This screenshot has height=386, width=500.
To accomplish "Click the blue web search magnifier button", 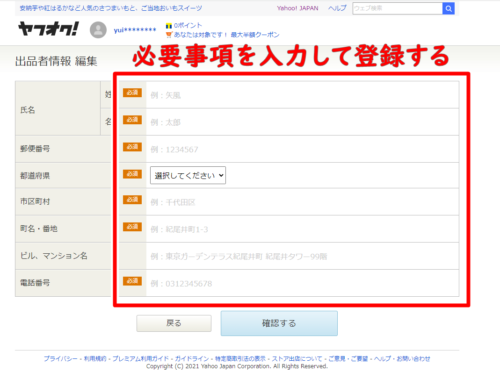I will click(x=448, y=8).
